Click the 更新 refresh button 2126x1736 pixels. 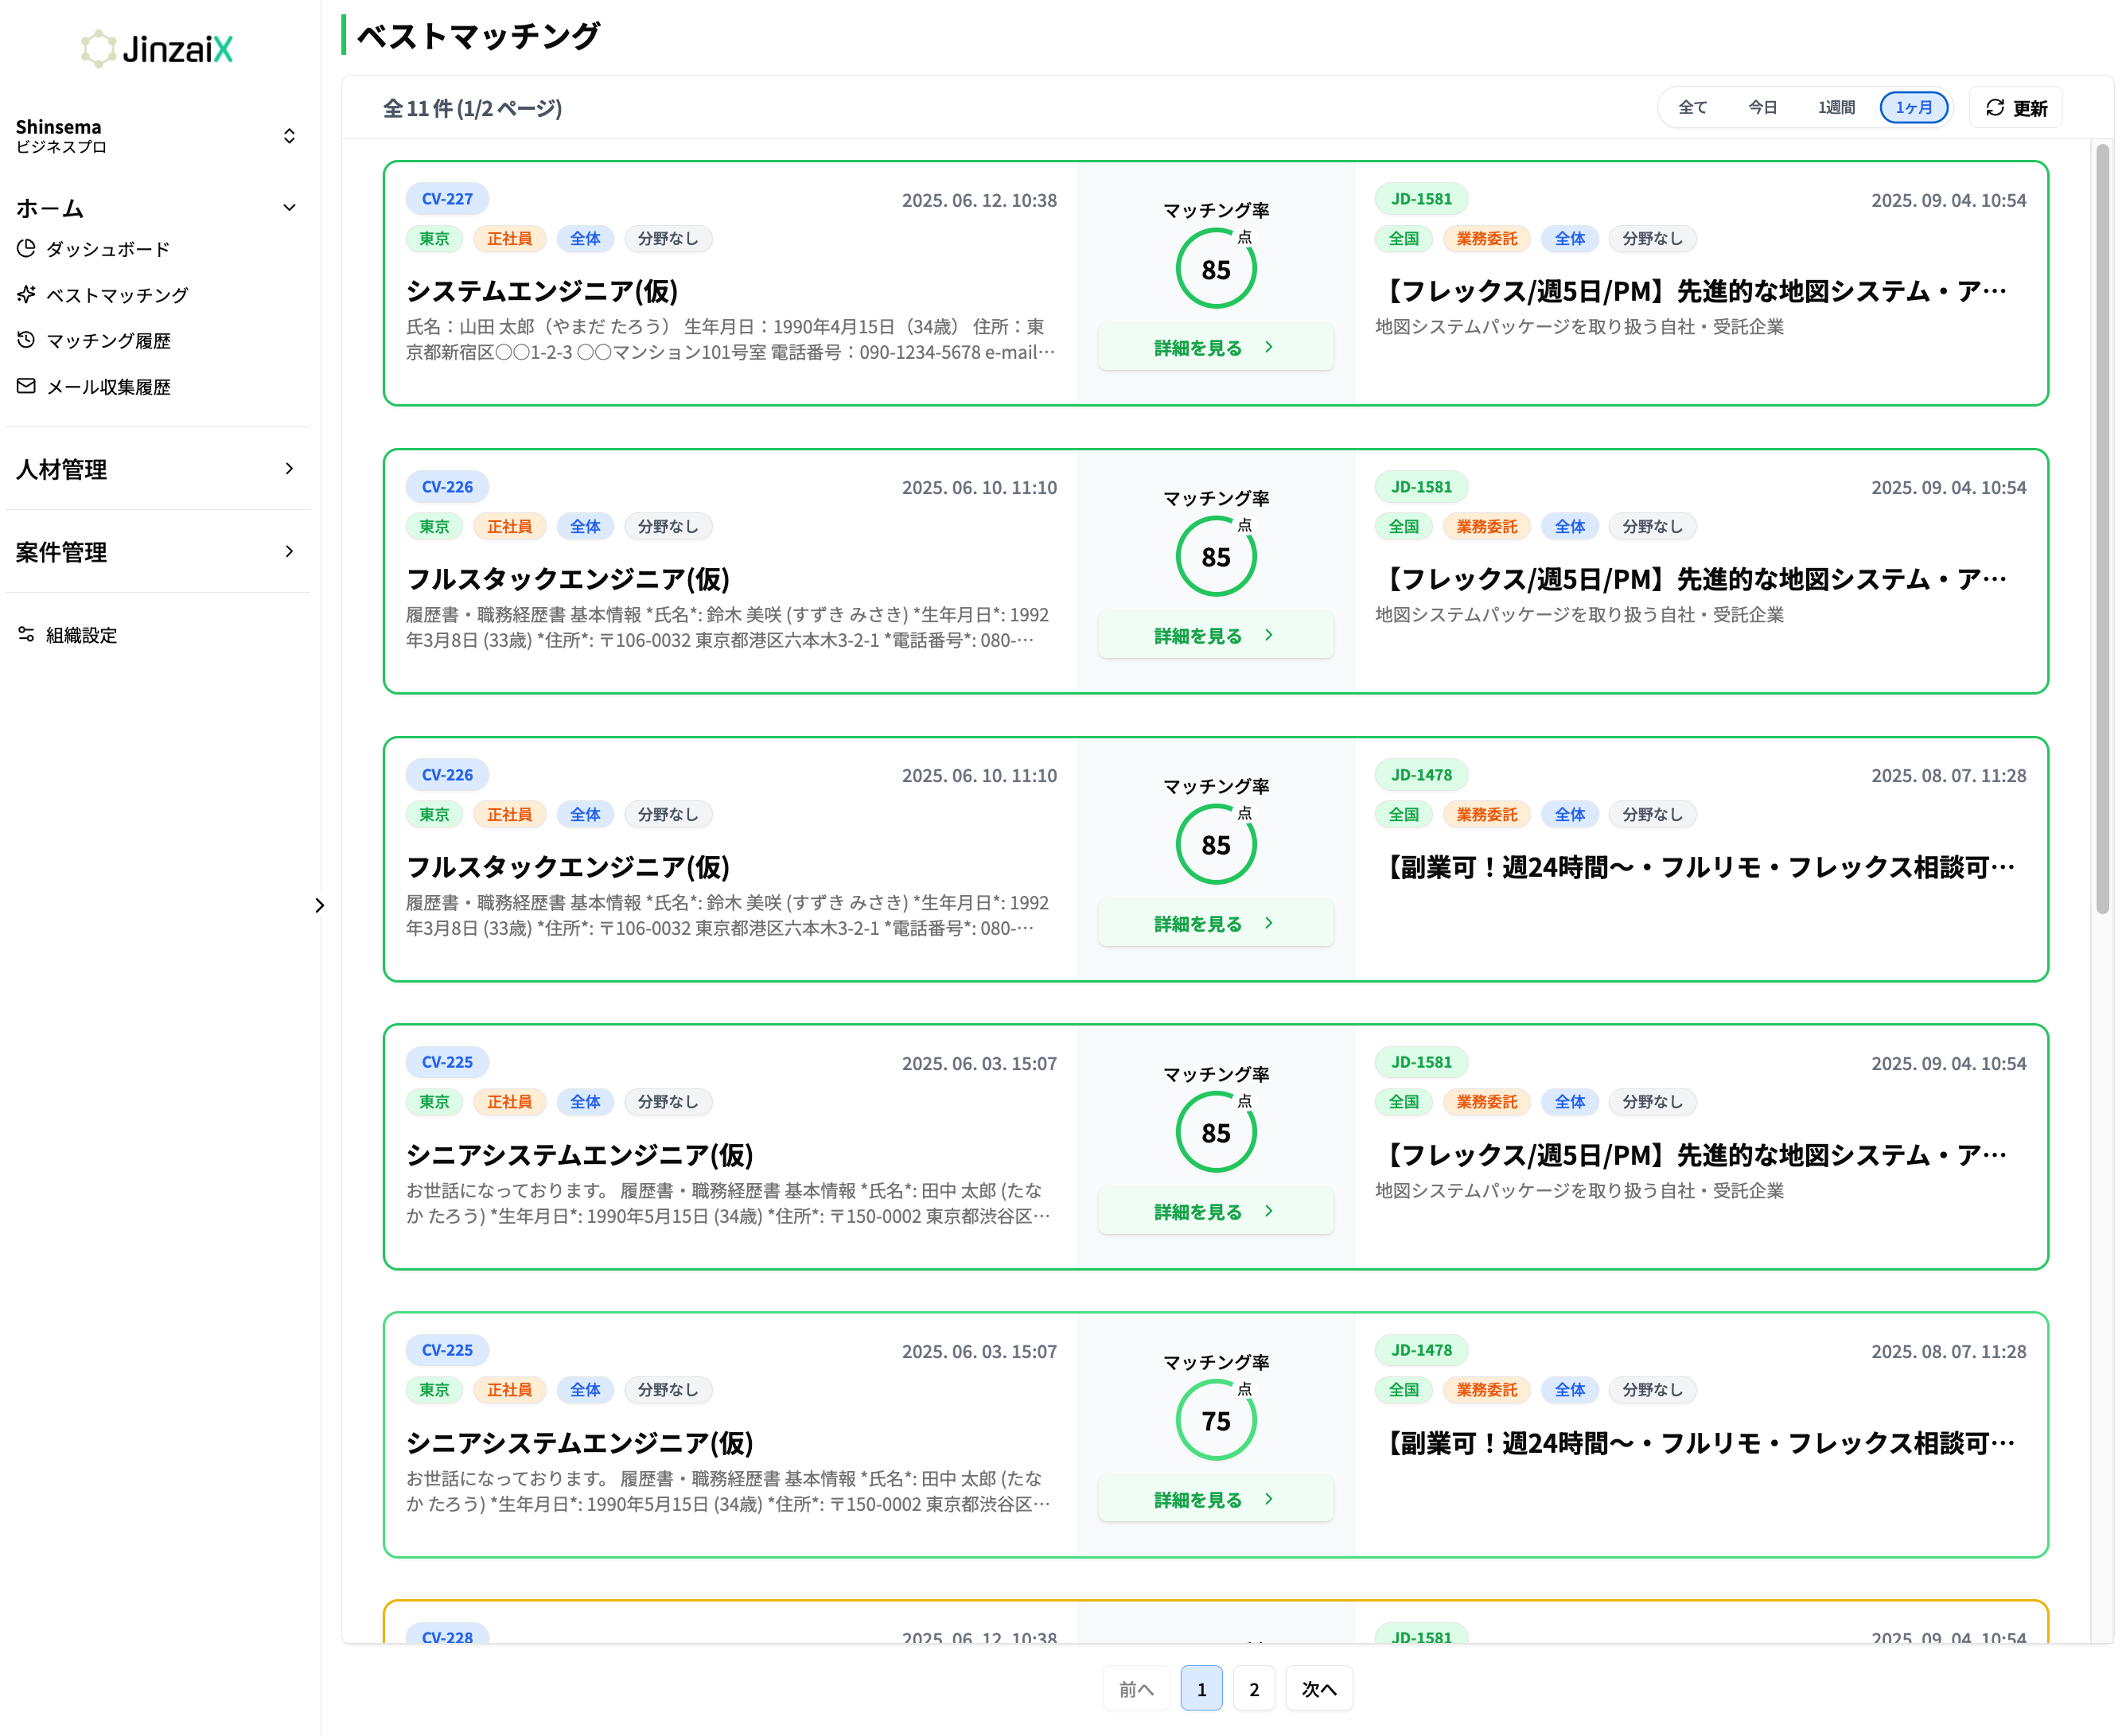(x=2015, y=107)
